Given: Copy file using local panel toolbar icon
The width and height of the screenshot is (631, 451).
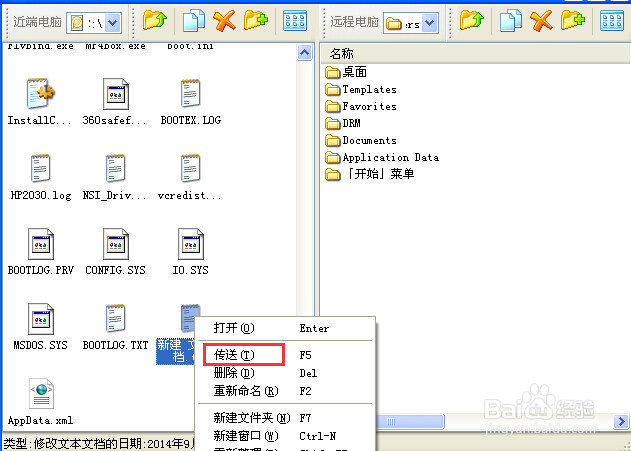Looking at the screenshot, I should tap(194, 21).
